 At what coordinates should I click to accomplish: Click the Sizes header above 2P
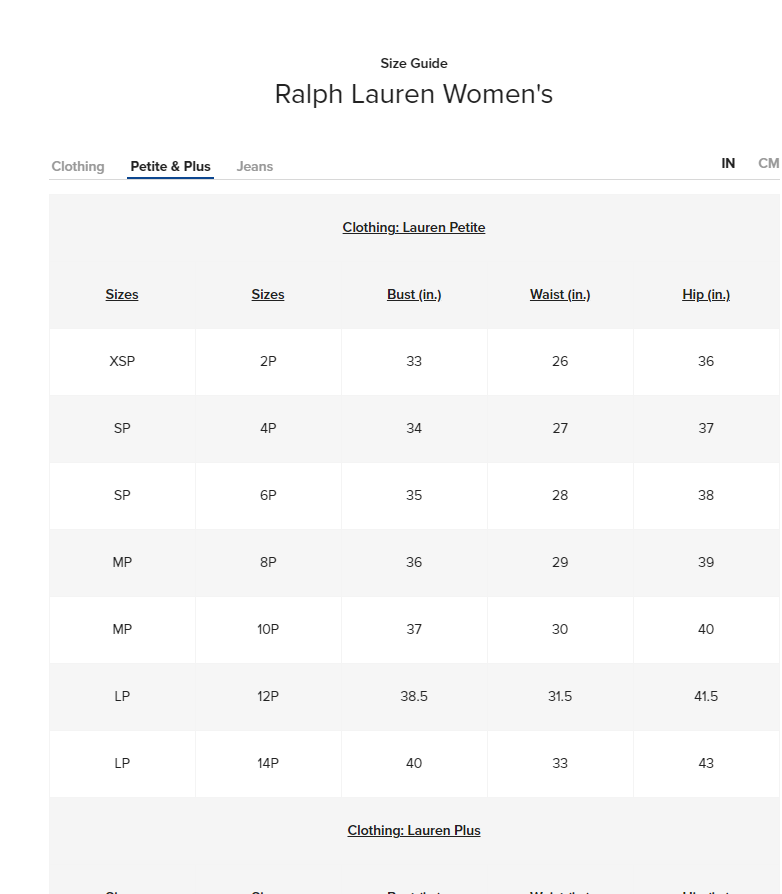268,294
